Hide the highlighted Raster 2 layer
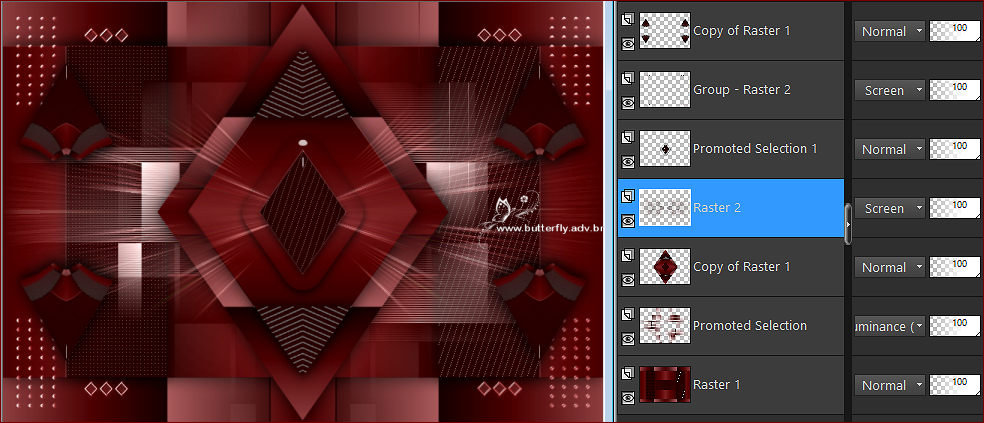 pos(628,221)
